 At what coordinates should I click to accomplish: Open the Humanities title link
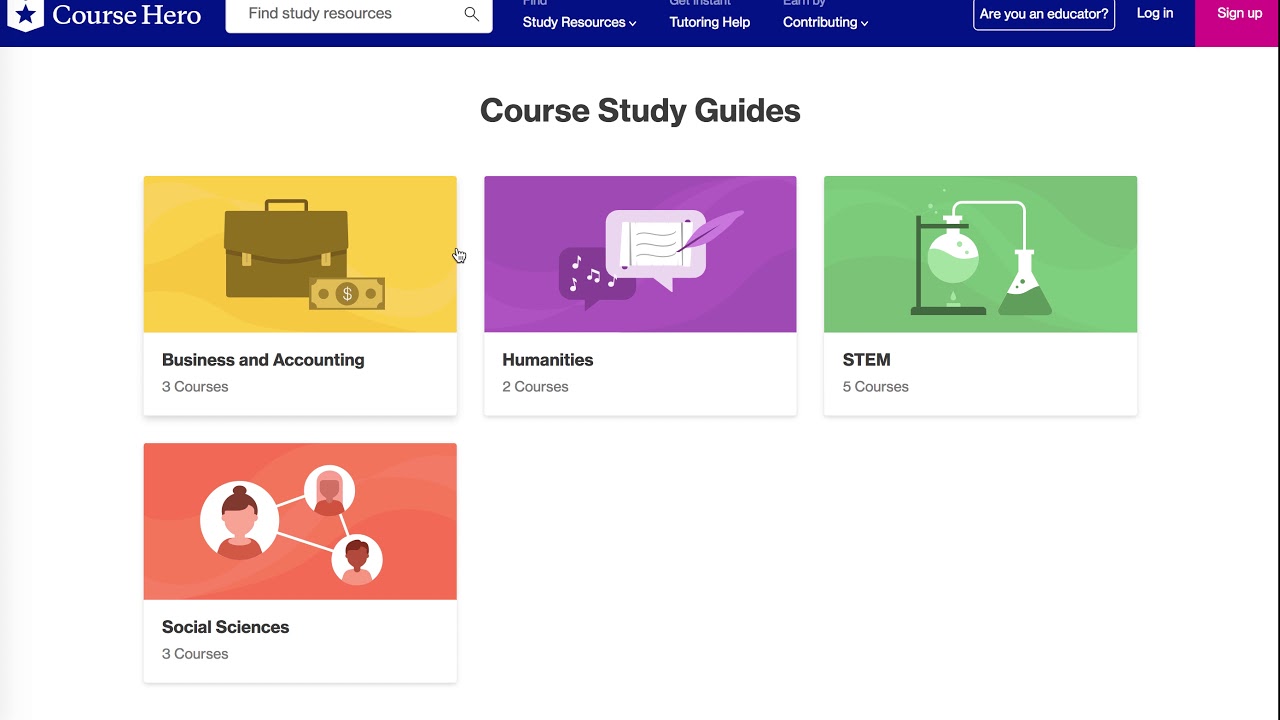point(548,360)
